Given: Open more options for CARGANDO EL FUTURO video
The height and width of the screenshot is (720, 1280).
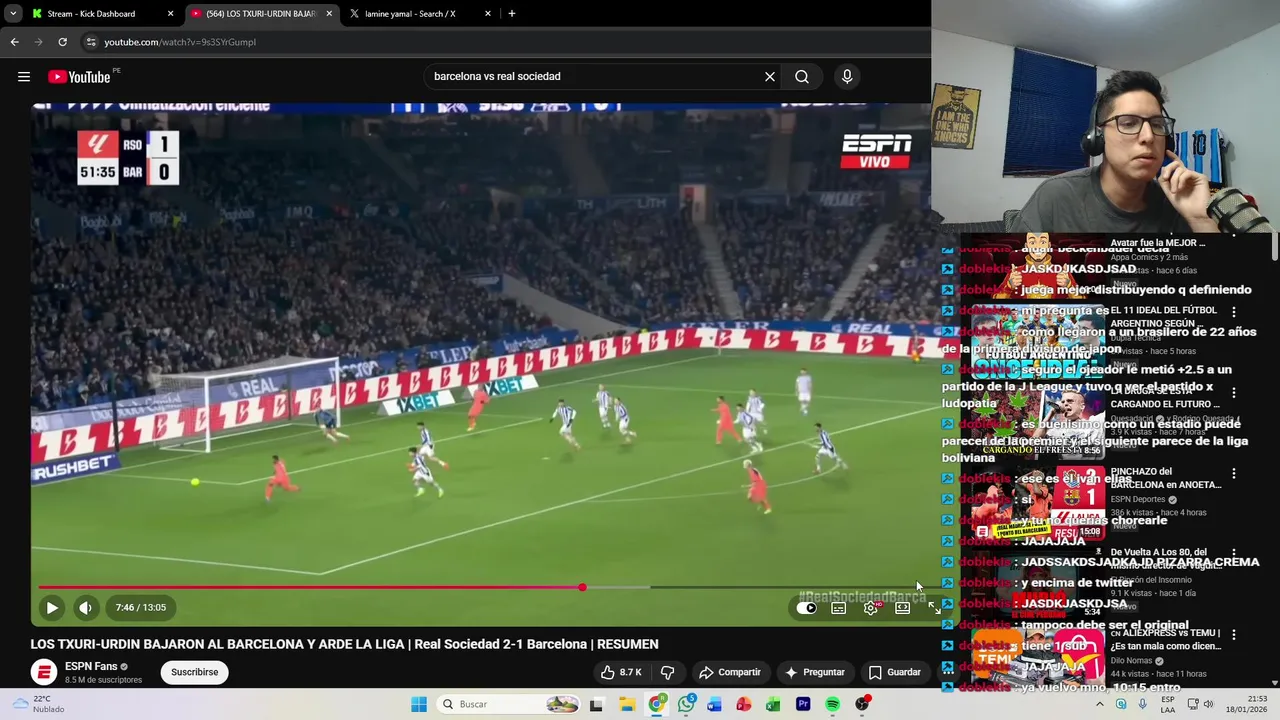Looking at the screenshot, I should pyautogui.click(x=1234, y=392).
